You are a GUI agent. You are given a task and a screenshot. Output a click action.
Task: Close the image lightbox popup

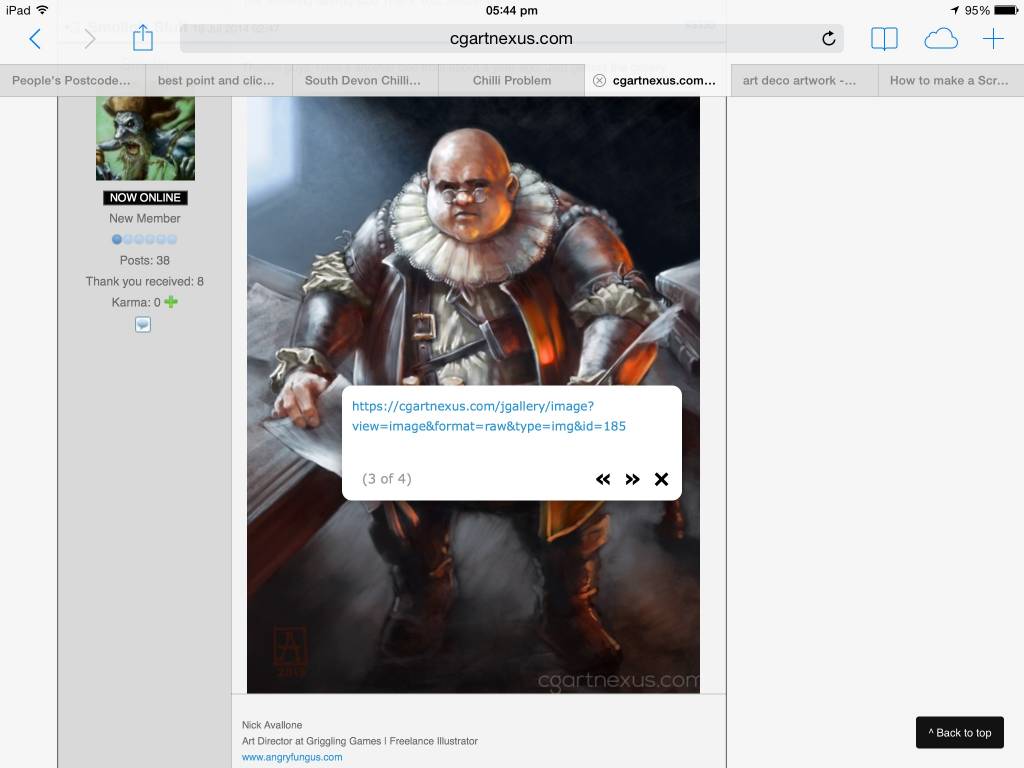click(661, 479)
